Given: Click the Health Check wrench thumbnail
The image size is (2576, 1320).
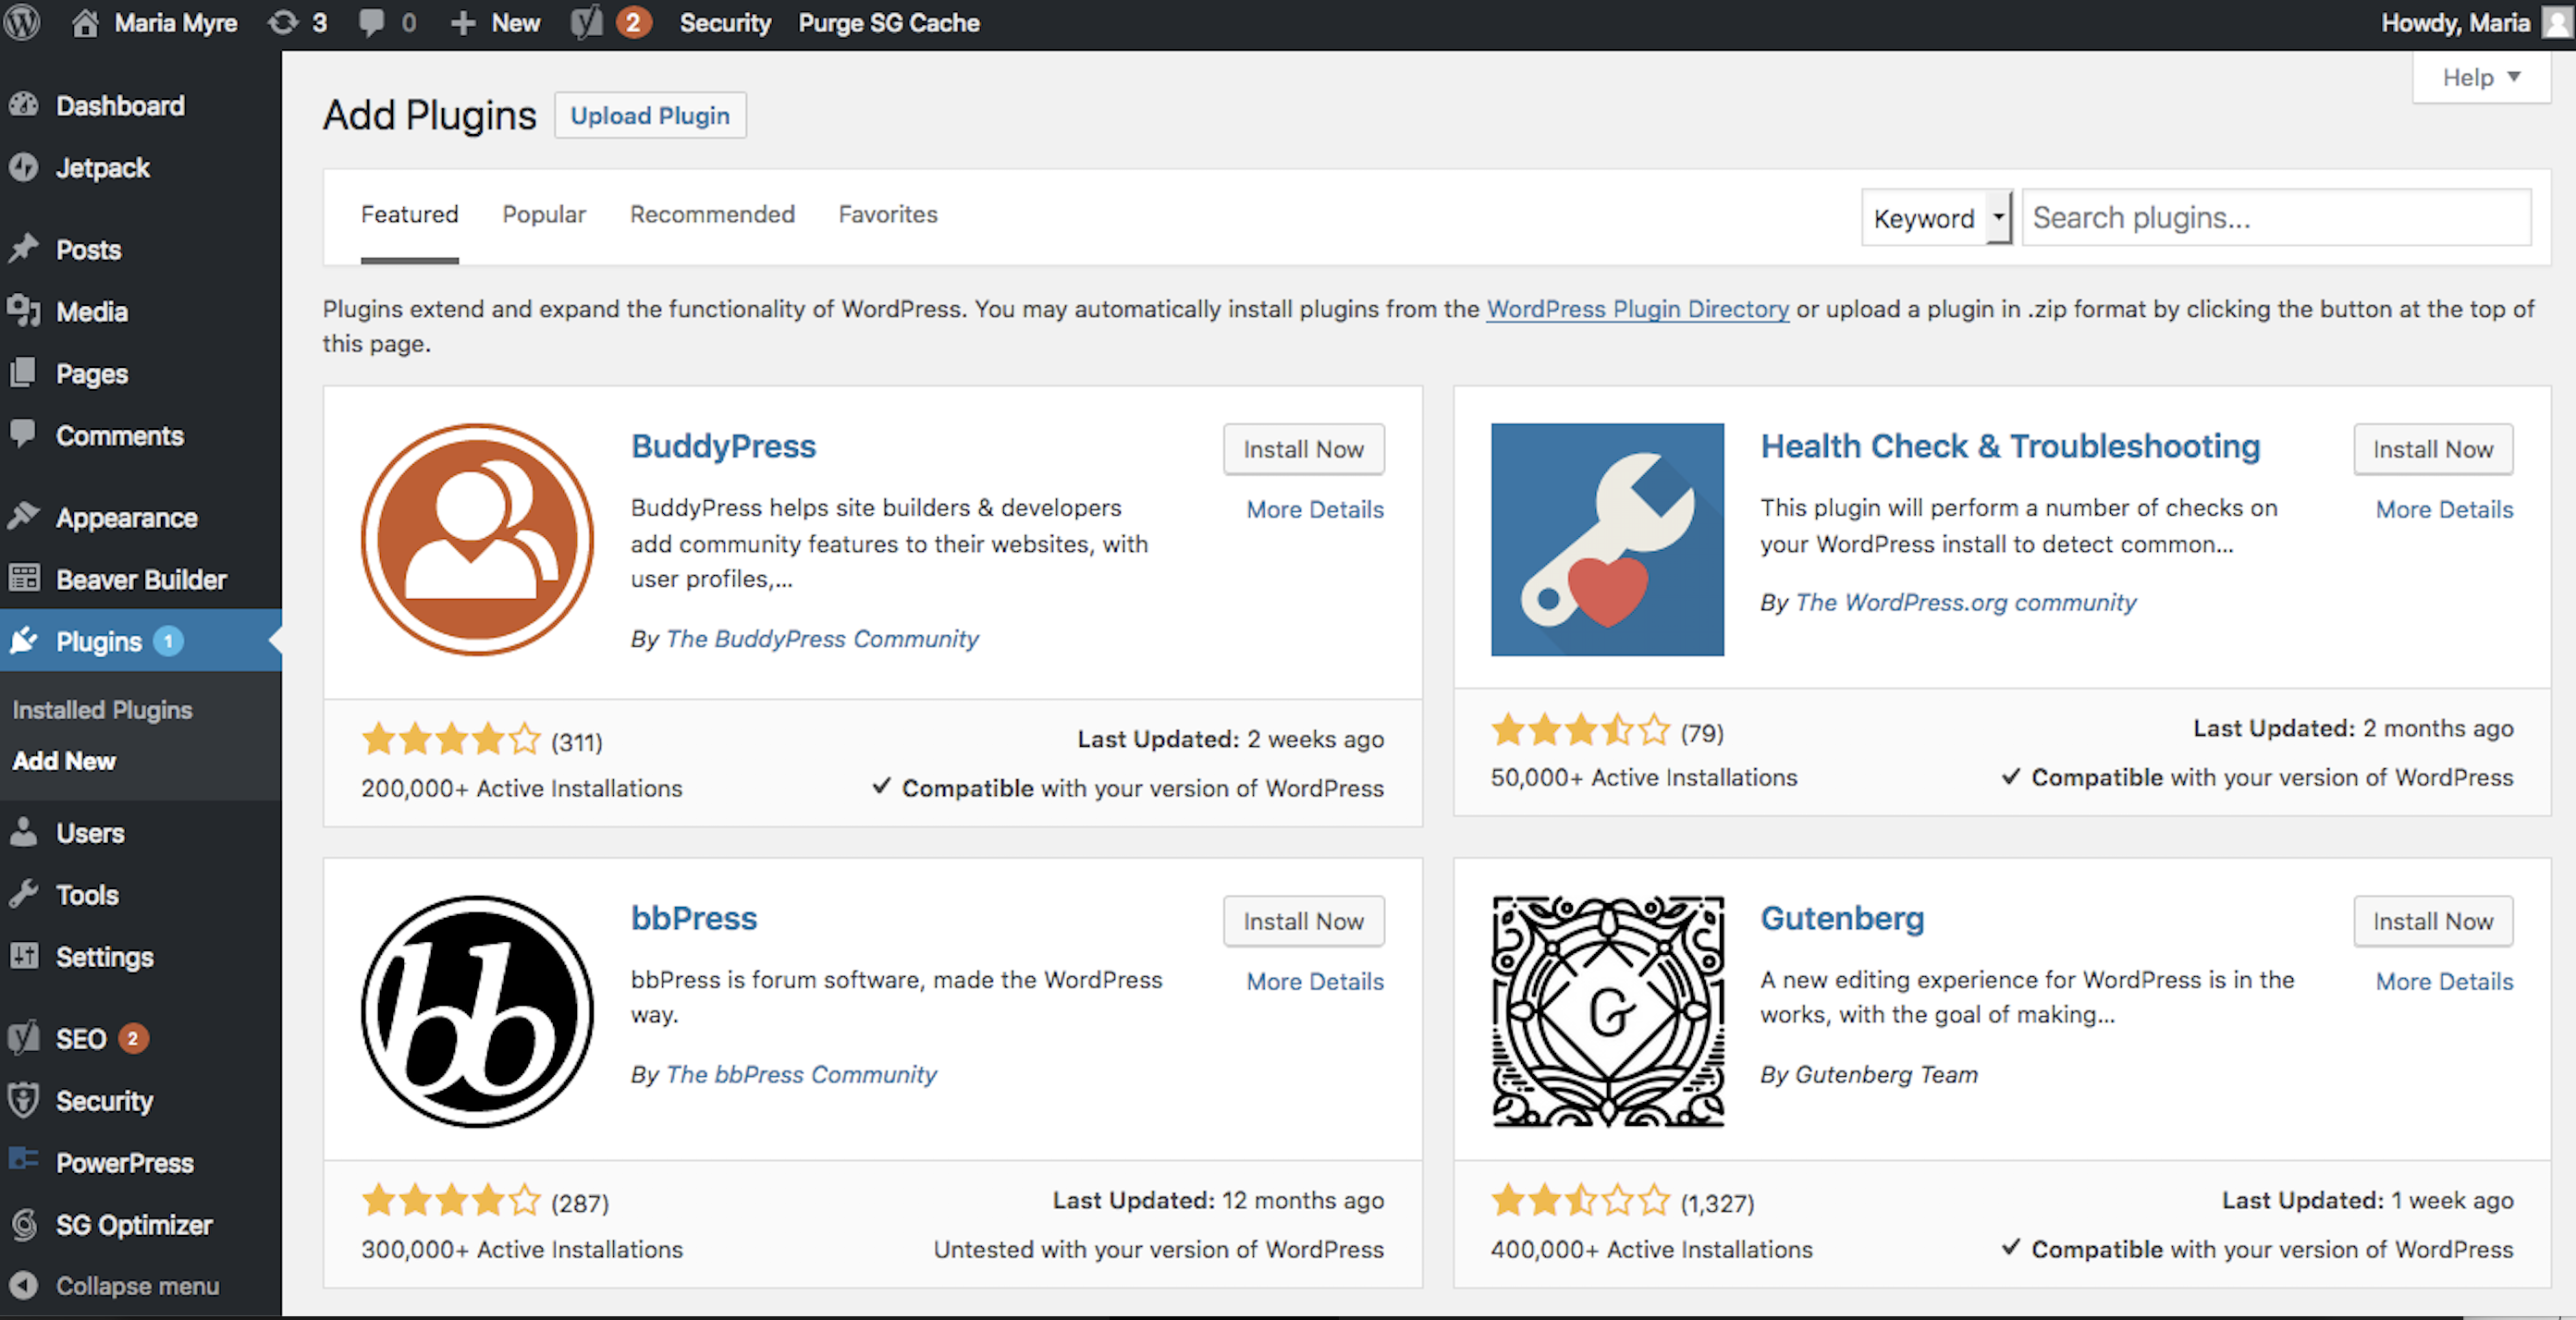Looking at the screenshot, I should [1607, 539].
